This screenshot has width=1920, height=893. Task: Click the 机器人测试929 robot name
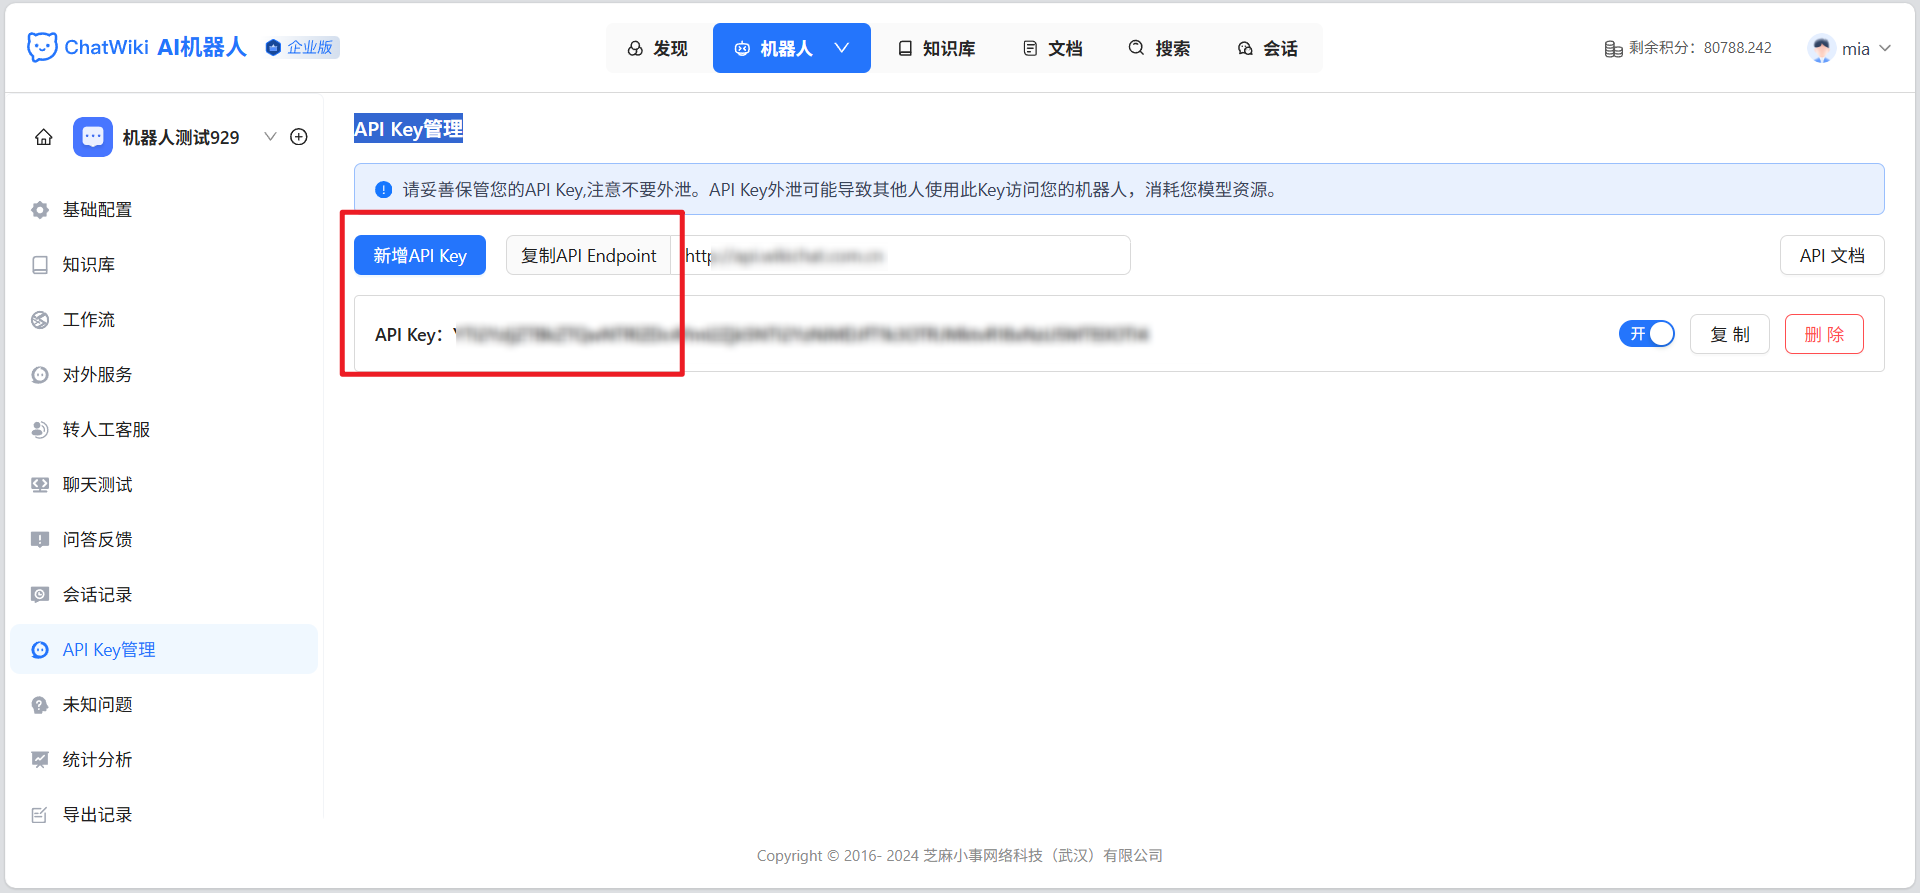pyautogui.click(x=181, y=137)
